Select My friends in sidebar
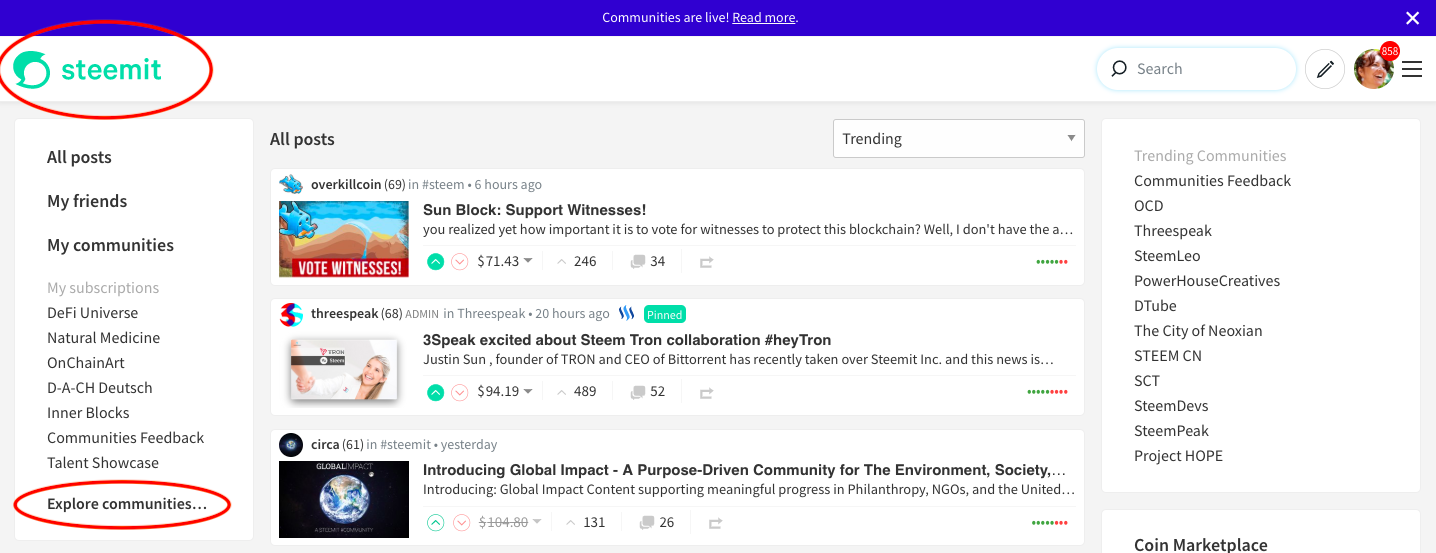 coord(87,201)
